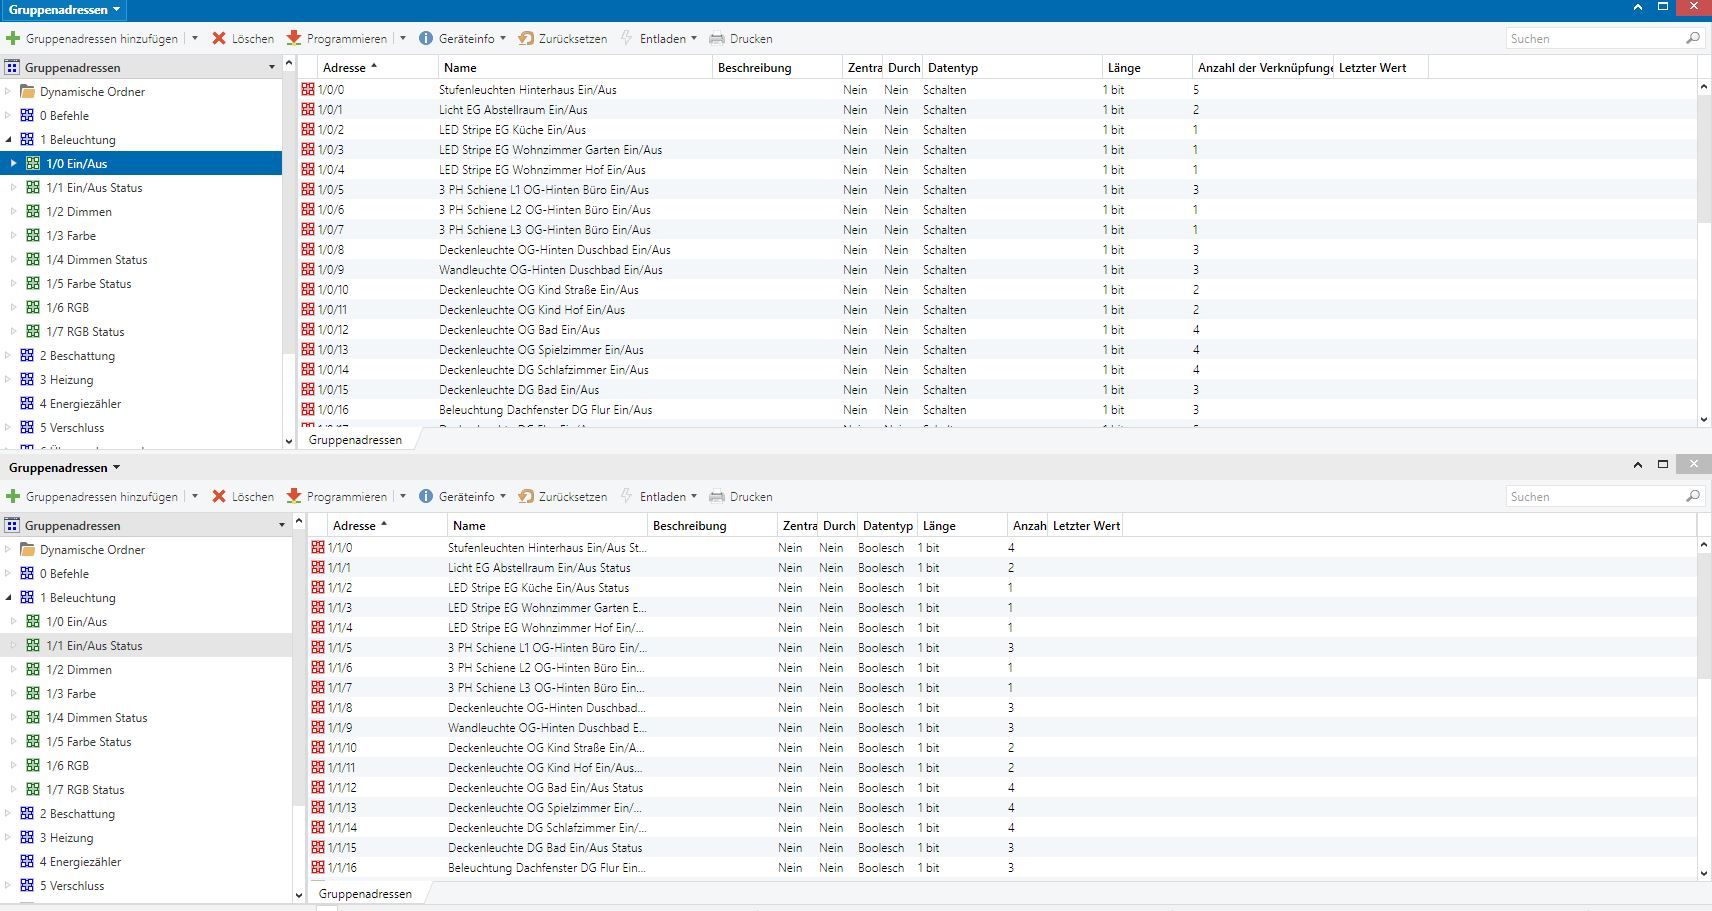Select row Beleuchtung Dachfenster DG Flur Ein/Aus

point(996,410)
